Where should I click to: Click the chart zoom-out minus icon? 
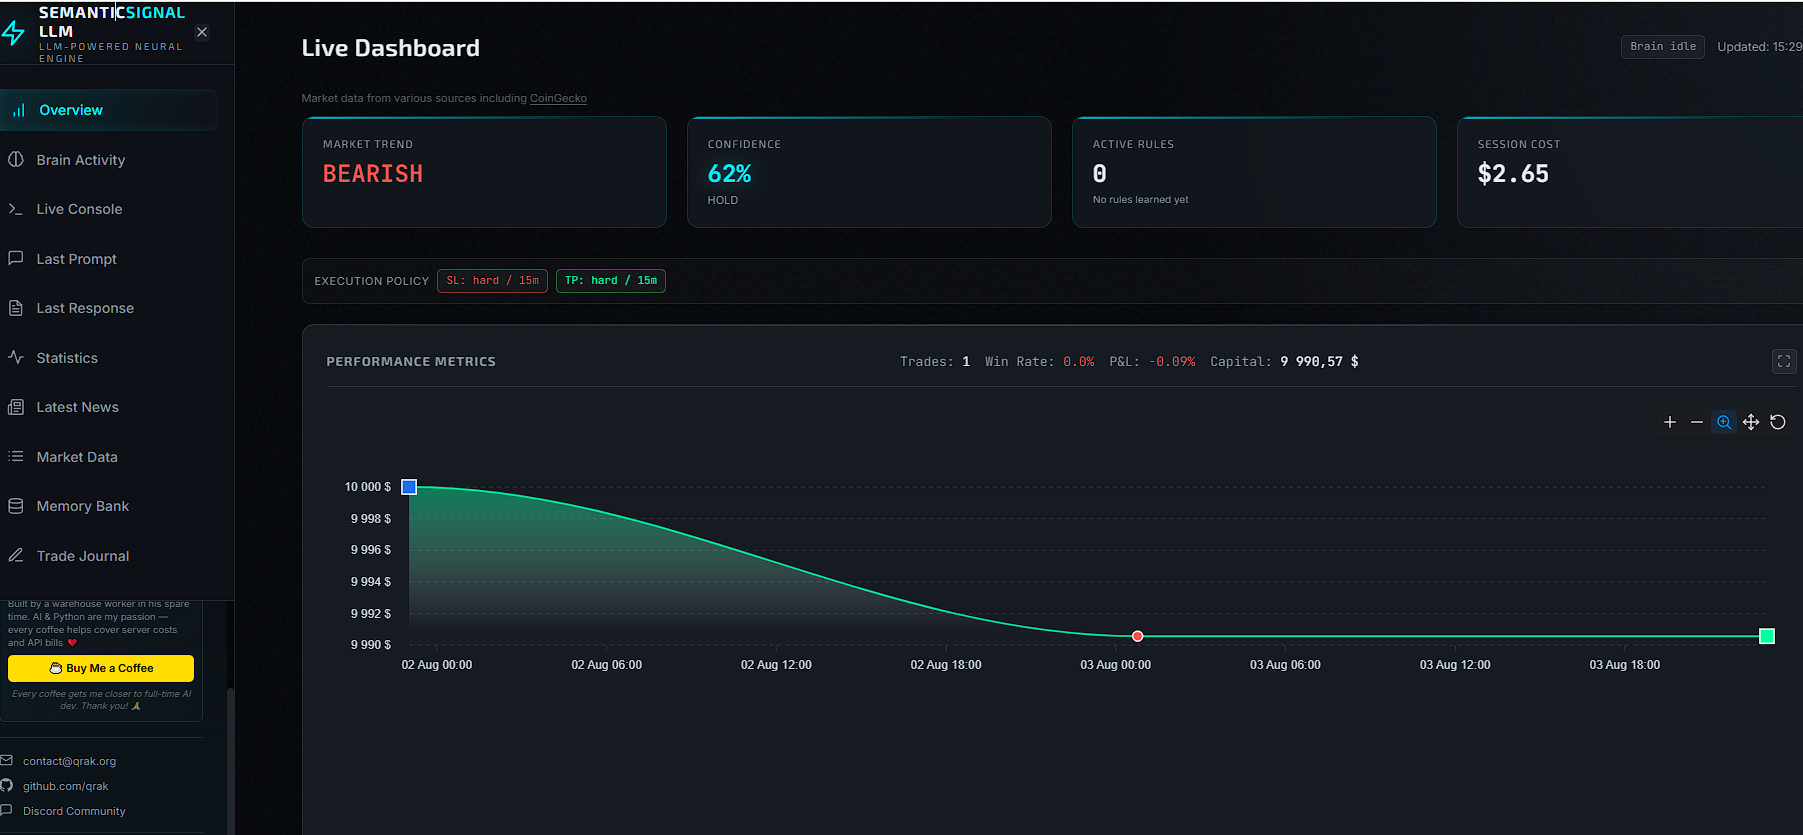tap(1697, 422)
